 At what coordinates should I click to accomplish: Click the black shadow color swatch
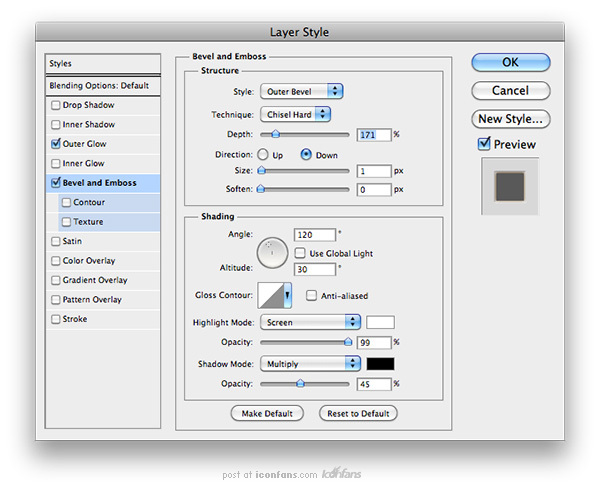pyautogui.click(x=380, y=364)
